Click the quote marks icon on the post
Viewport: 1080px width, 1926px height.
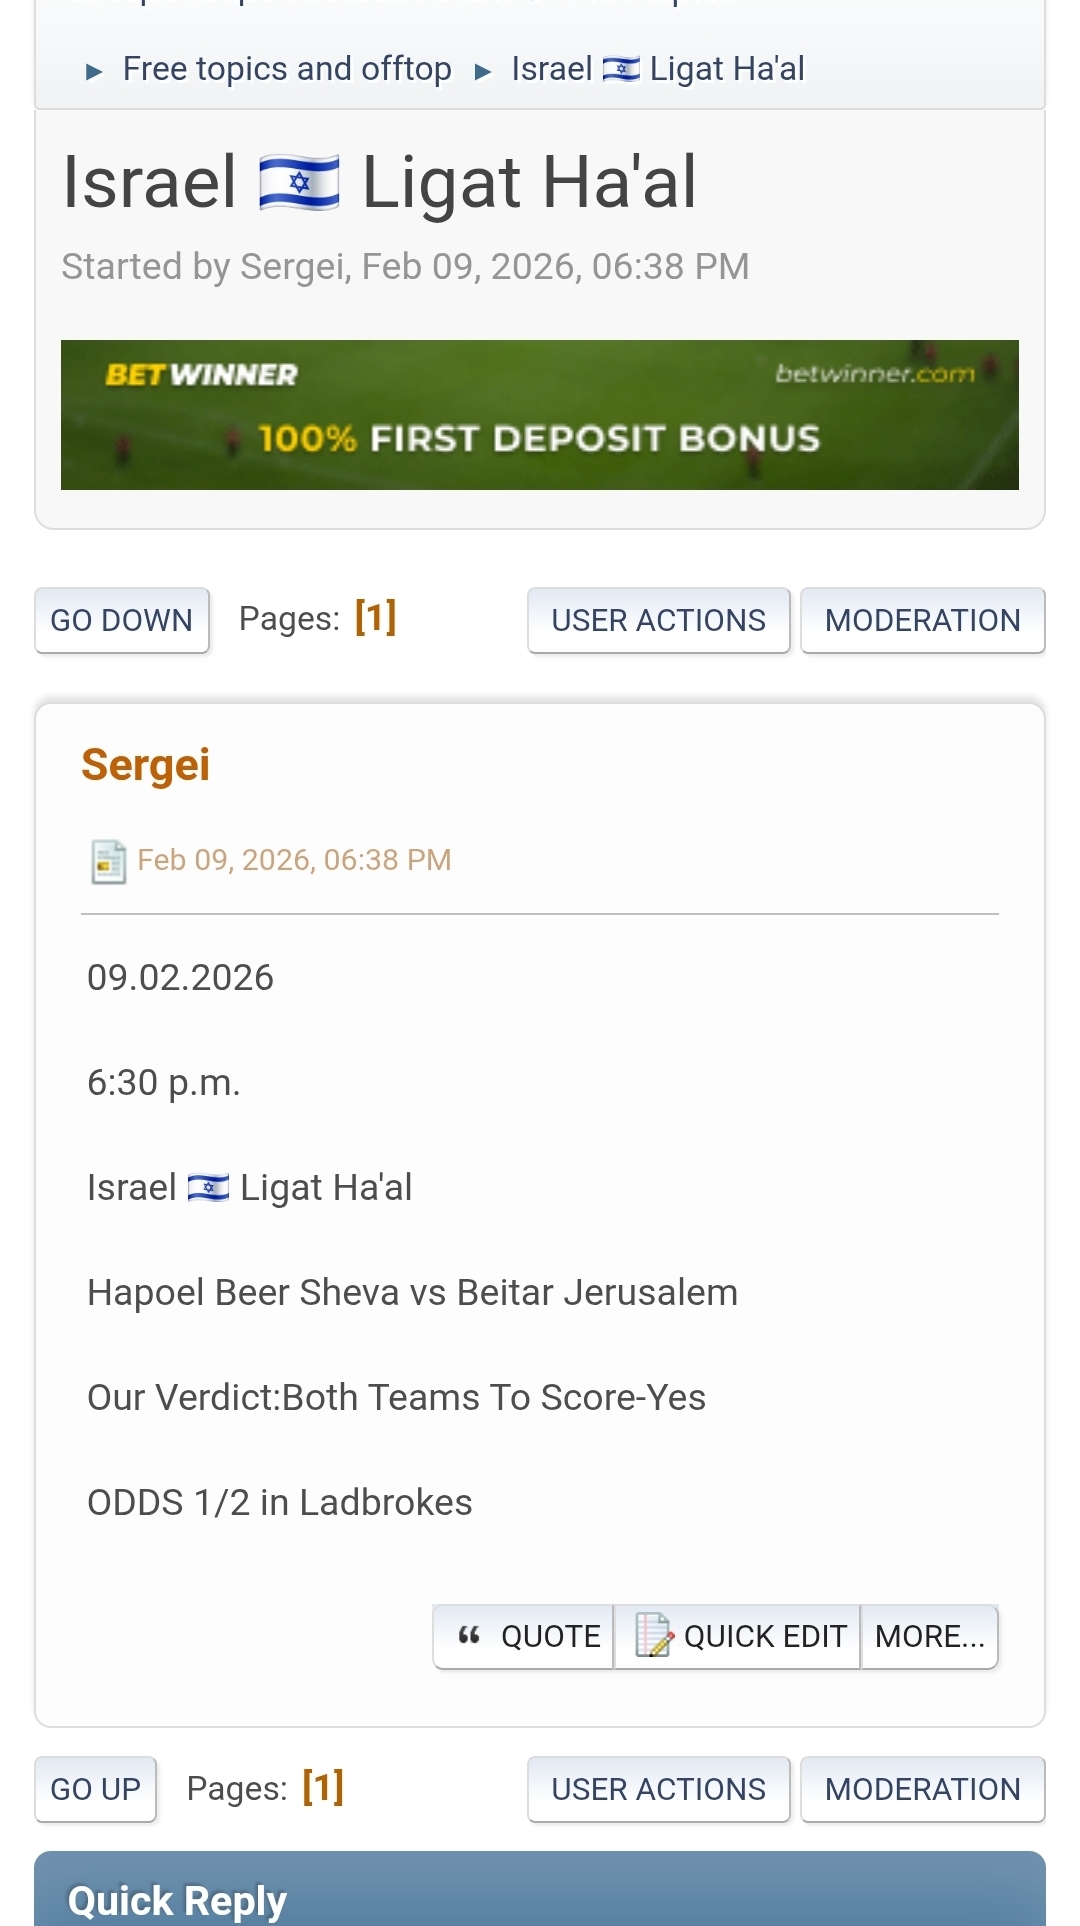[x=469, y=1636]
